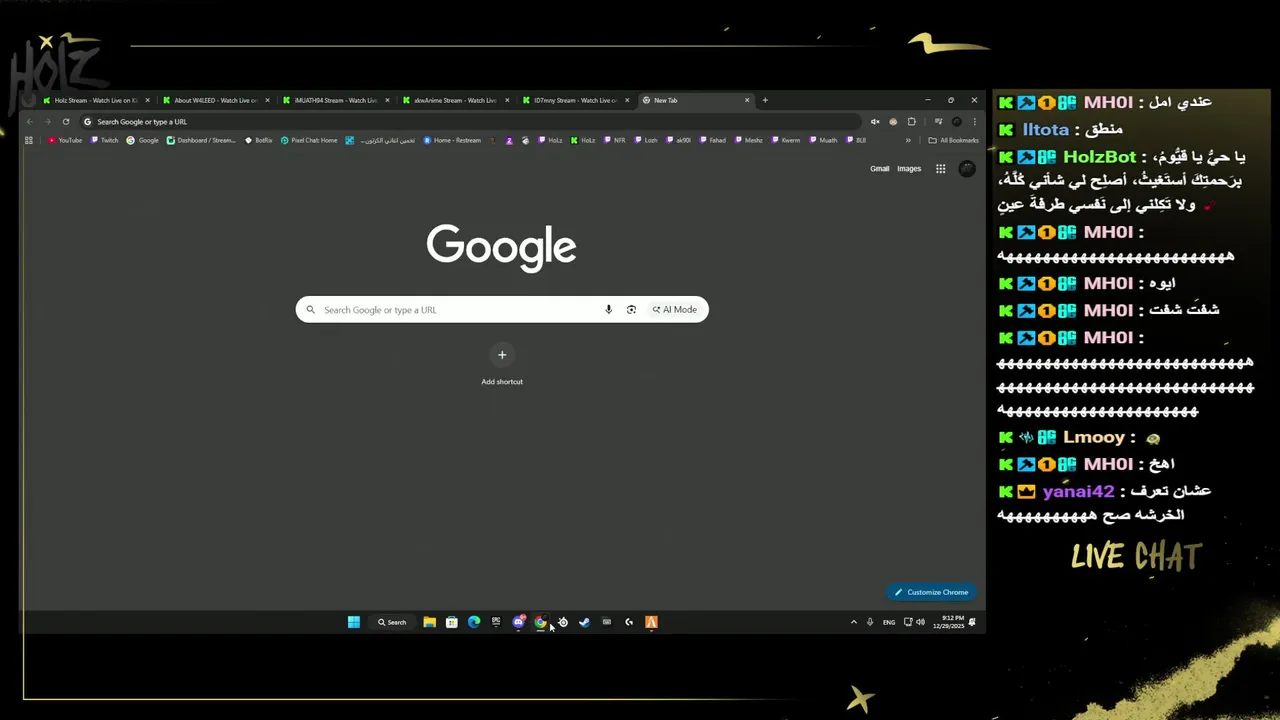Open Epic Games launcher in taskbar
1280x720 pixels.
click(x=496, y=622)
